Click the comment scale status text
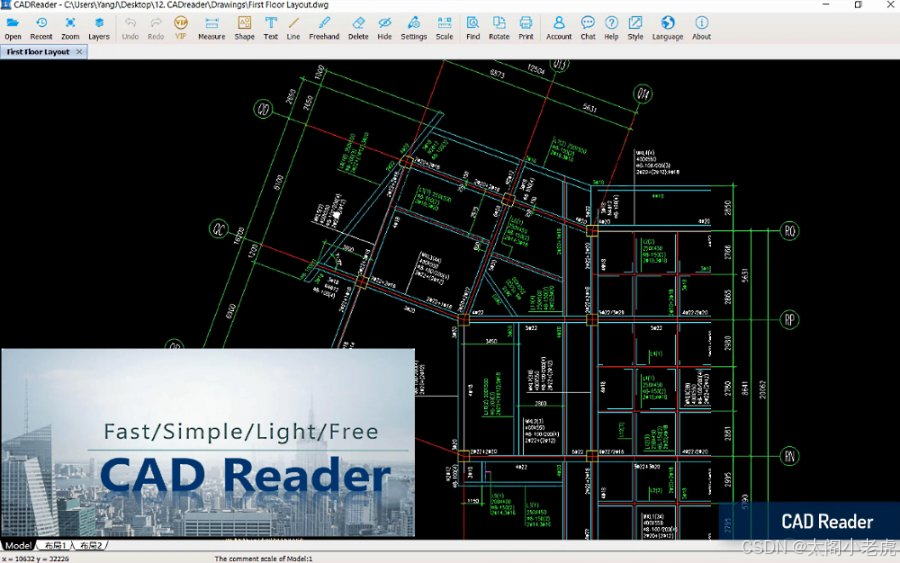This screenshot has width=900, height=563. (263, 558)
